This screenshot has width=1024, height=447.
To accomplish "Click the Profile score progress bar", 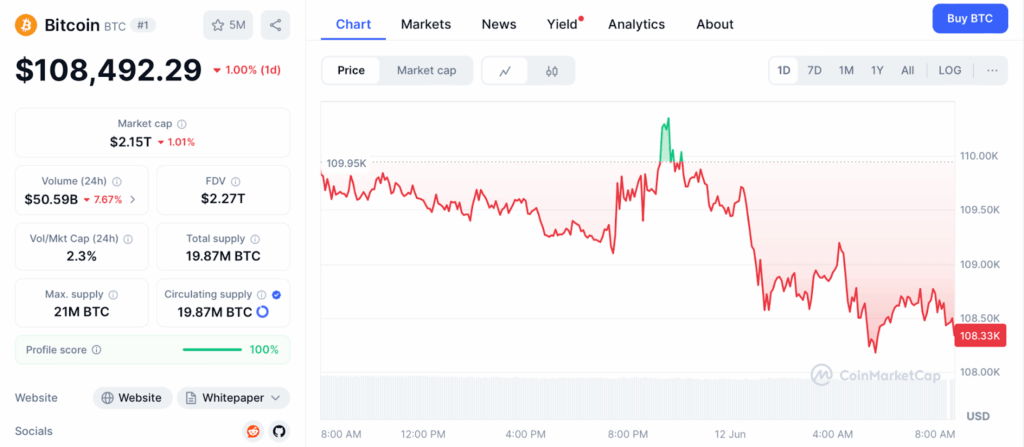I will (212, 350).
